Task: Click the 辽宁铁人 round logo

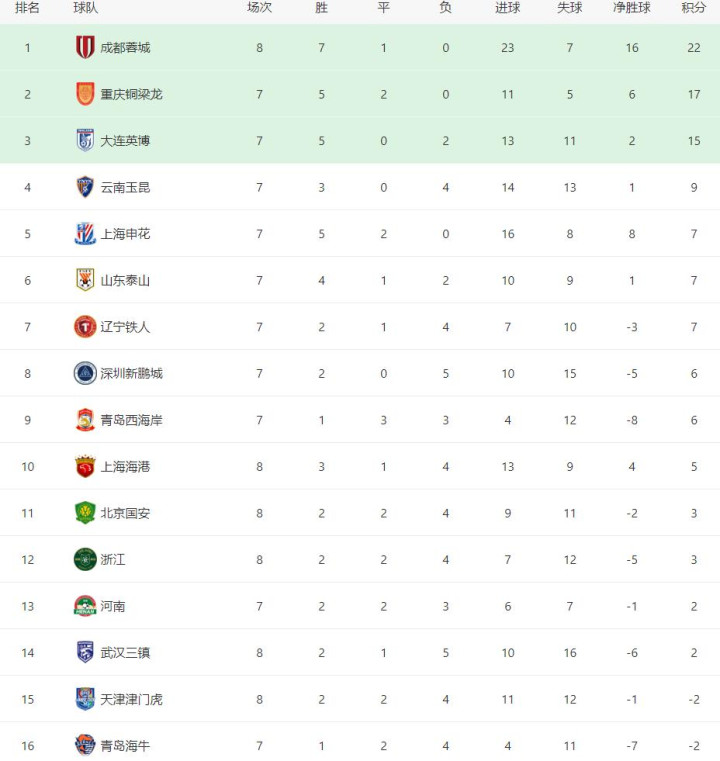Action: point(85,327)
